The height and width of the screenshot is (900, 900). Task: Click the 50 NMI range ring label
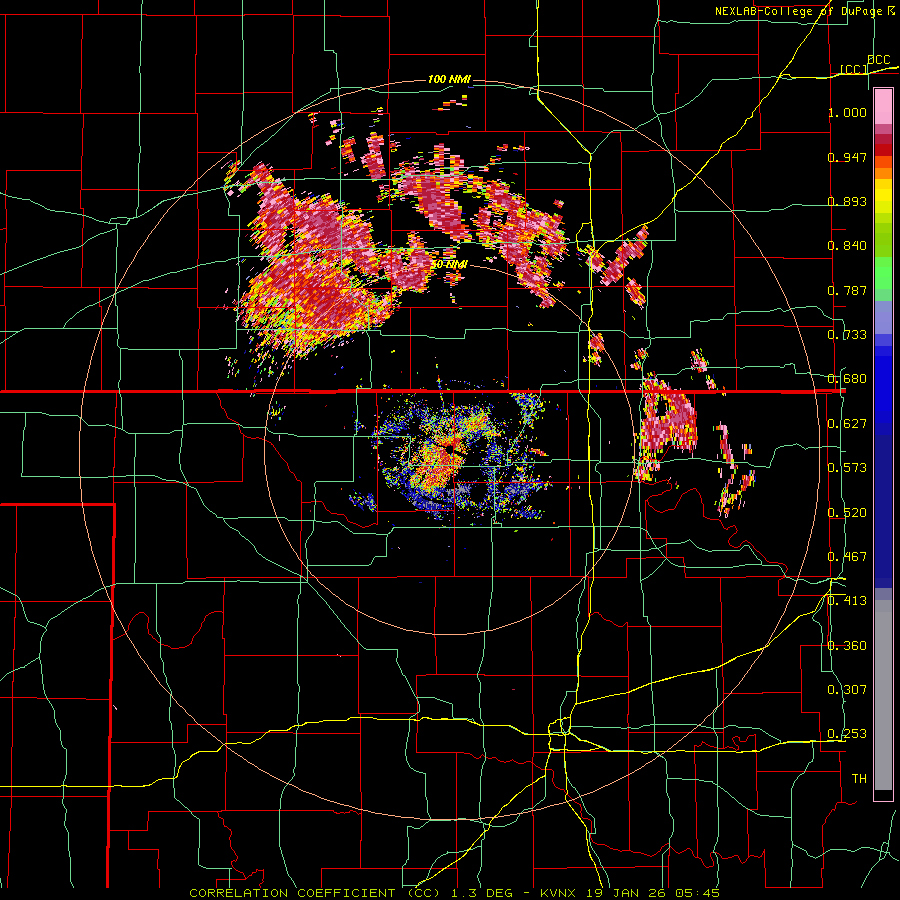pyautogui.click(x=449, y=265)
